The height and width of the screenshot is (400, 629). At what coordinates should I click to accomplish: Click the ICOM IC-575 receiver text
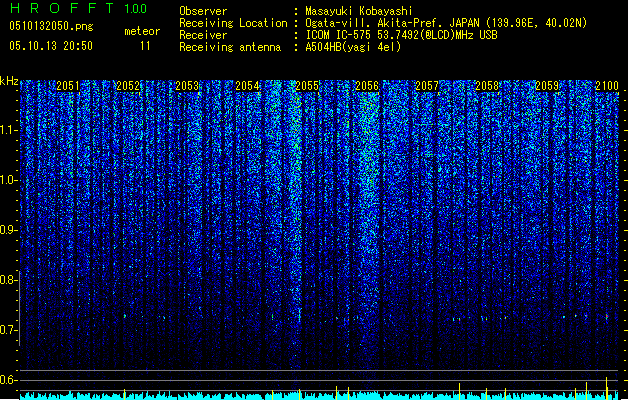[401, 35]
